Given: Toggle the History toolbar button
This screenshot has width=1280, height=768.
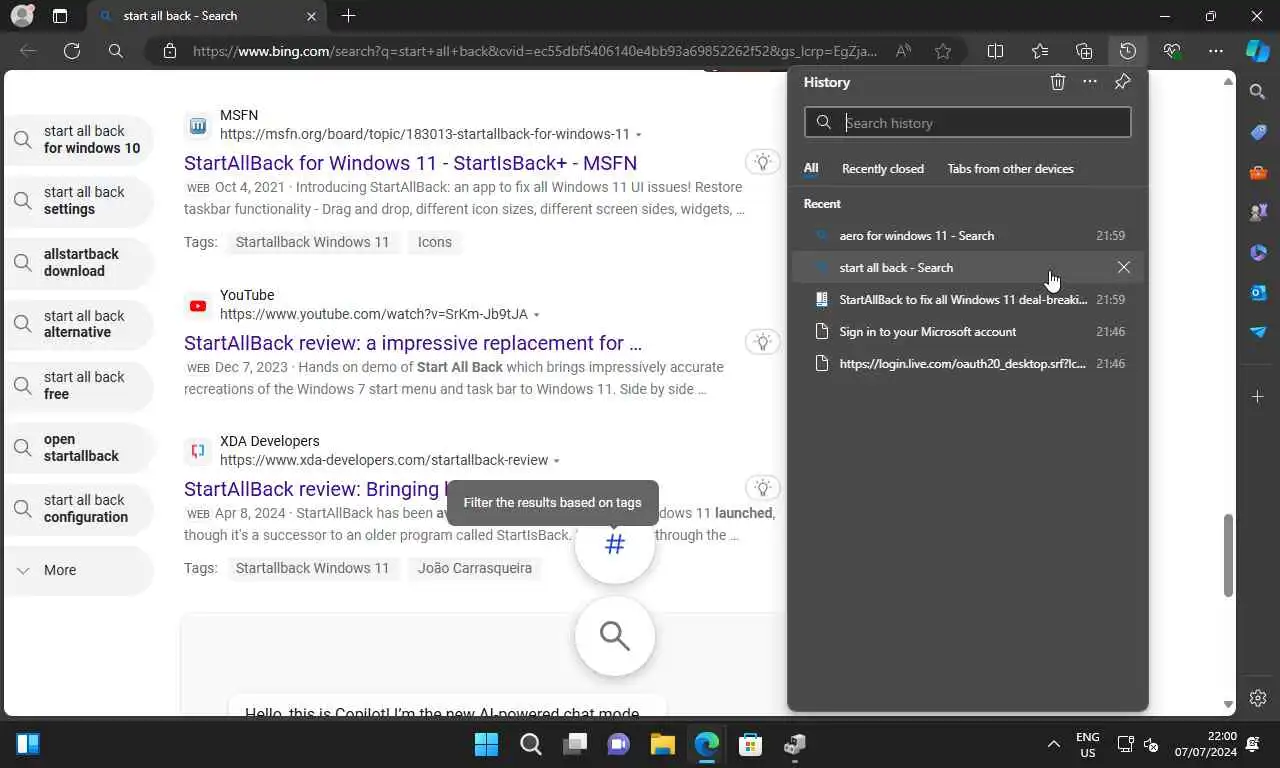Looking at the screenshot, I should pos(1128,51).
